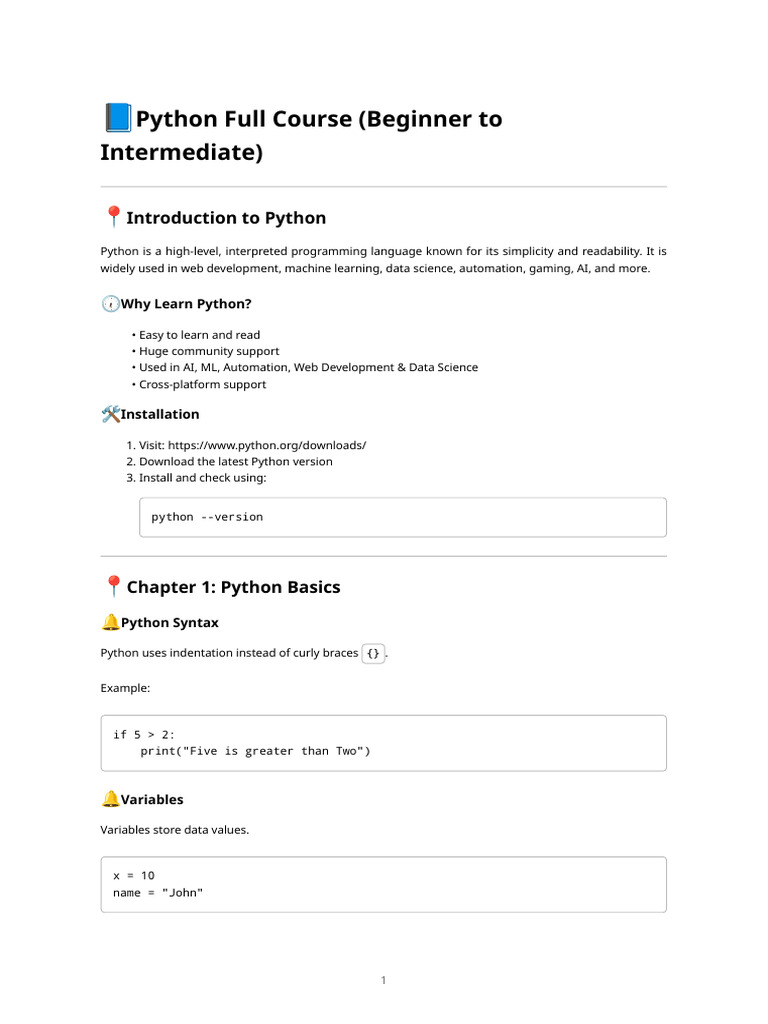Click the bell icon beside Variables
Screen dimensions: 768x1024
[110, 799]
